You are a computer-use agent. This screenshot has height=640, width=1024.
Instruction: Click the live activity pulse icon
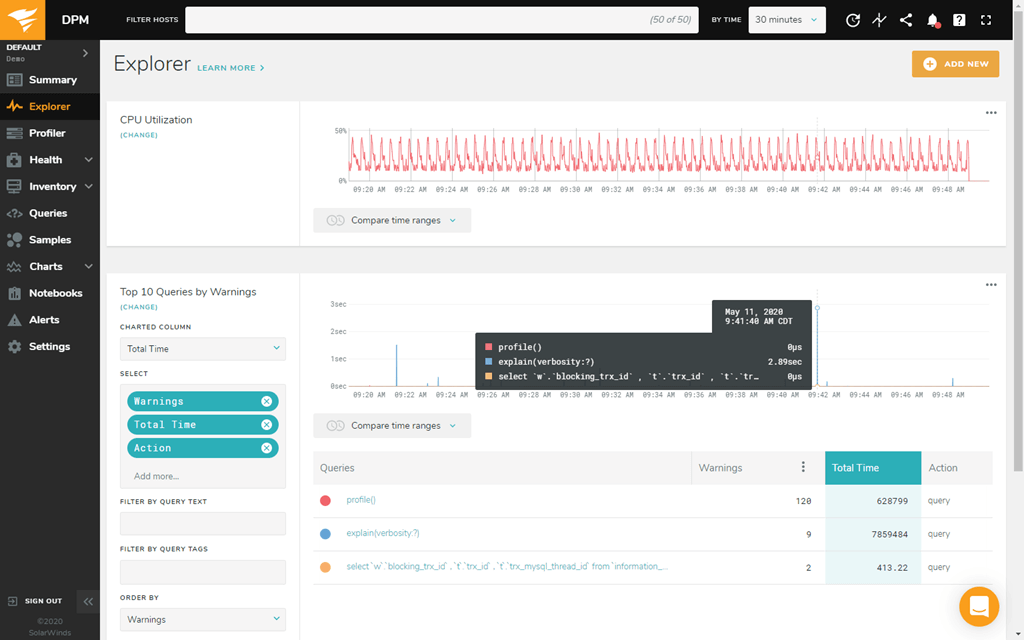pos(879,19)
